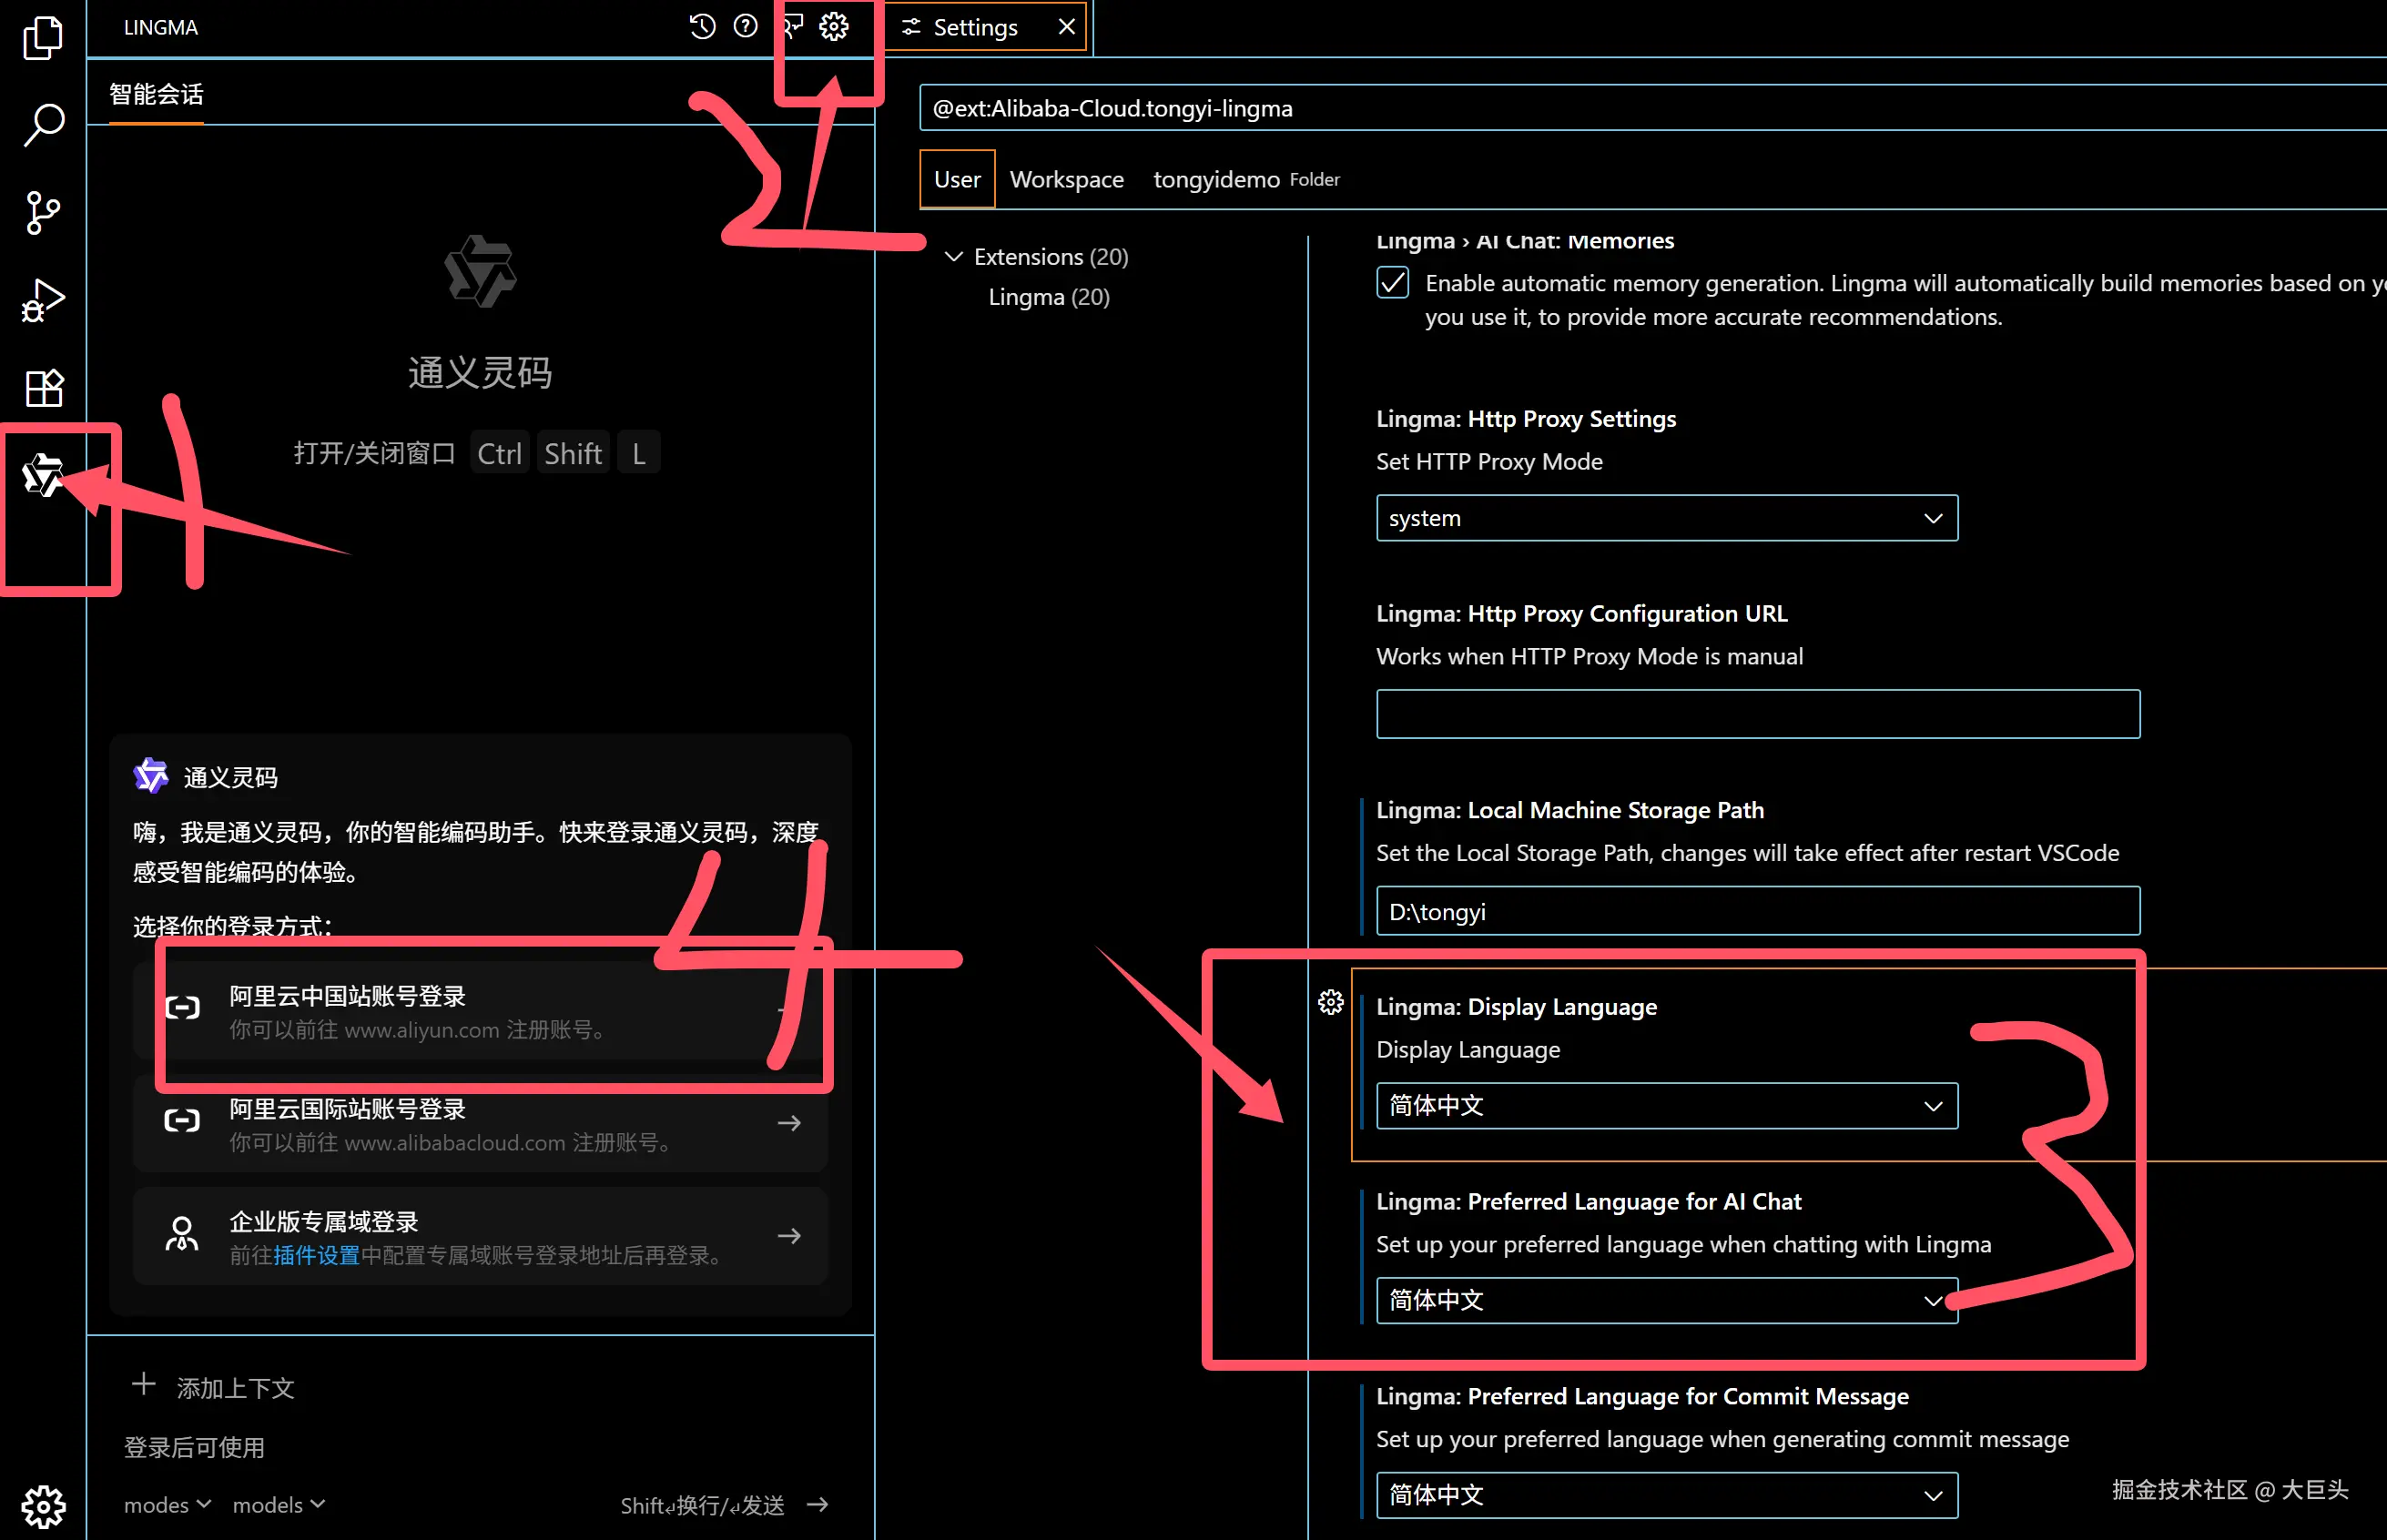This screenshot has width=2387, height=1540.
Task: Open Source Control view icon
Action: pyautogui.click(x=42, y=212)
